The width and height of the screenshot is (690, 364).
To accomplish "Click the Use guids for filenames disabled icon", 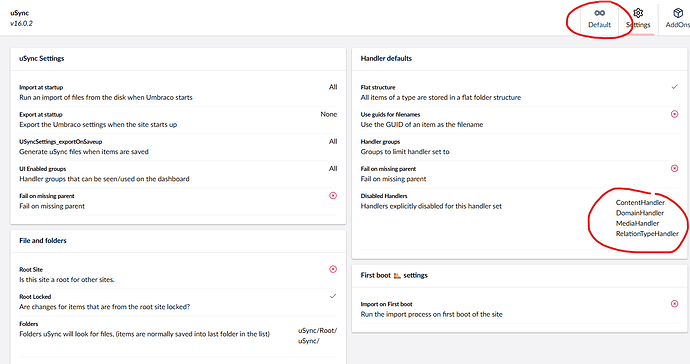I will (675, 114).
